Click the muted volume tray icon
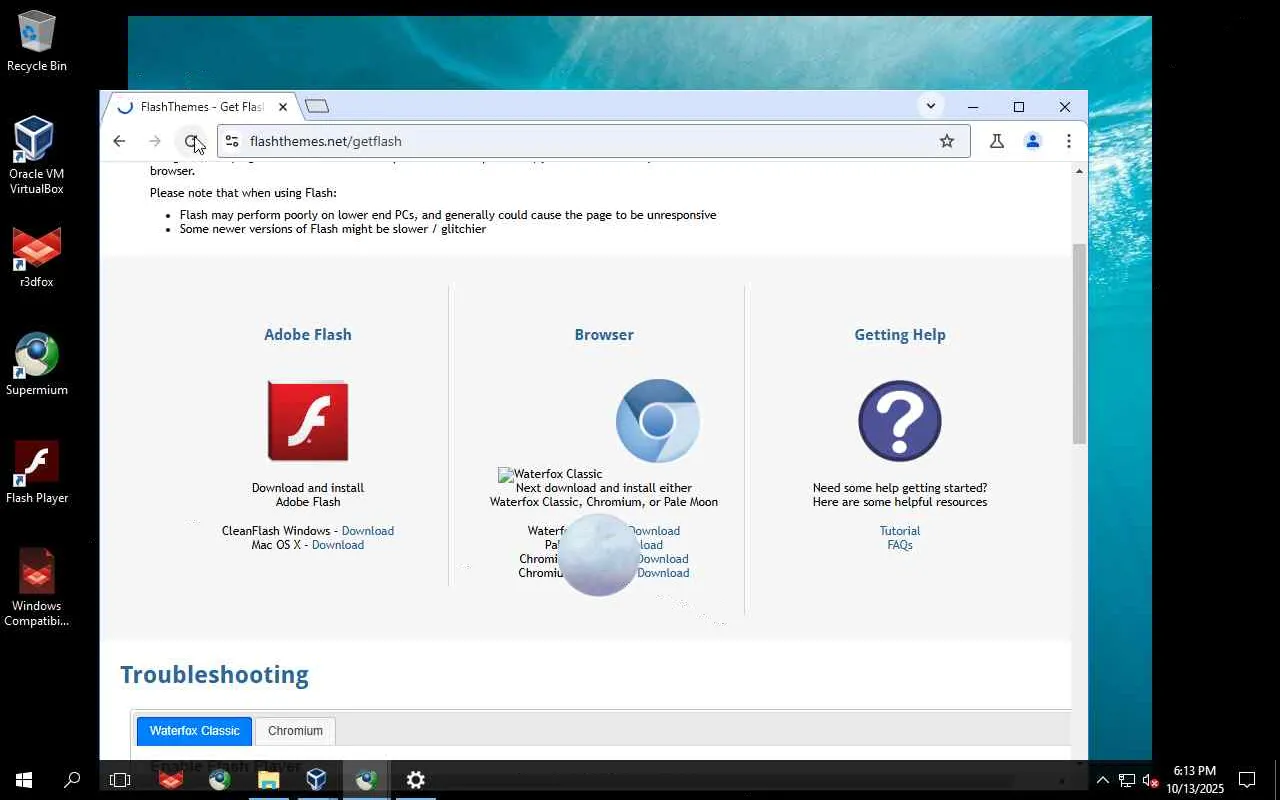 coord(1151,780)
